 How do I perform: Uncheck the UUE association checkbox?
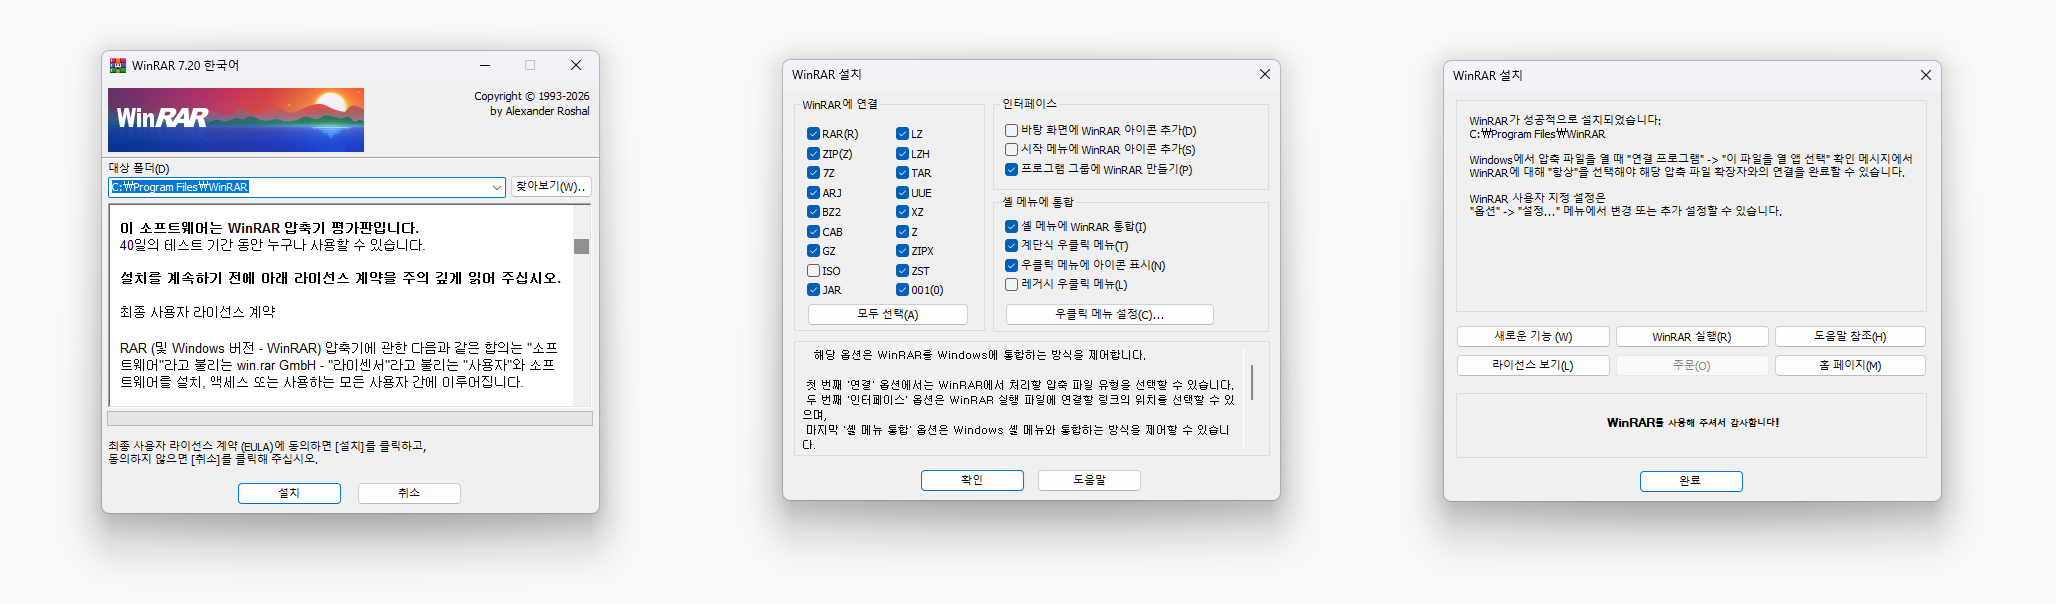point(902,193)
